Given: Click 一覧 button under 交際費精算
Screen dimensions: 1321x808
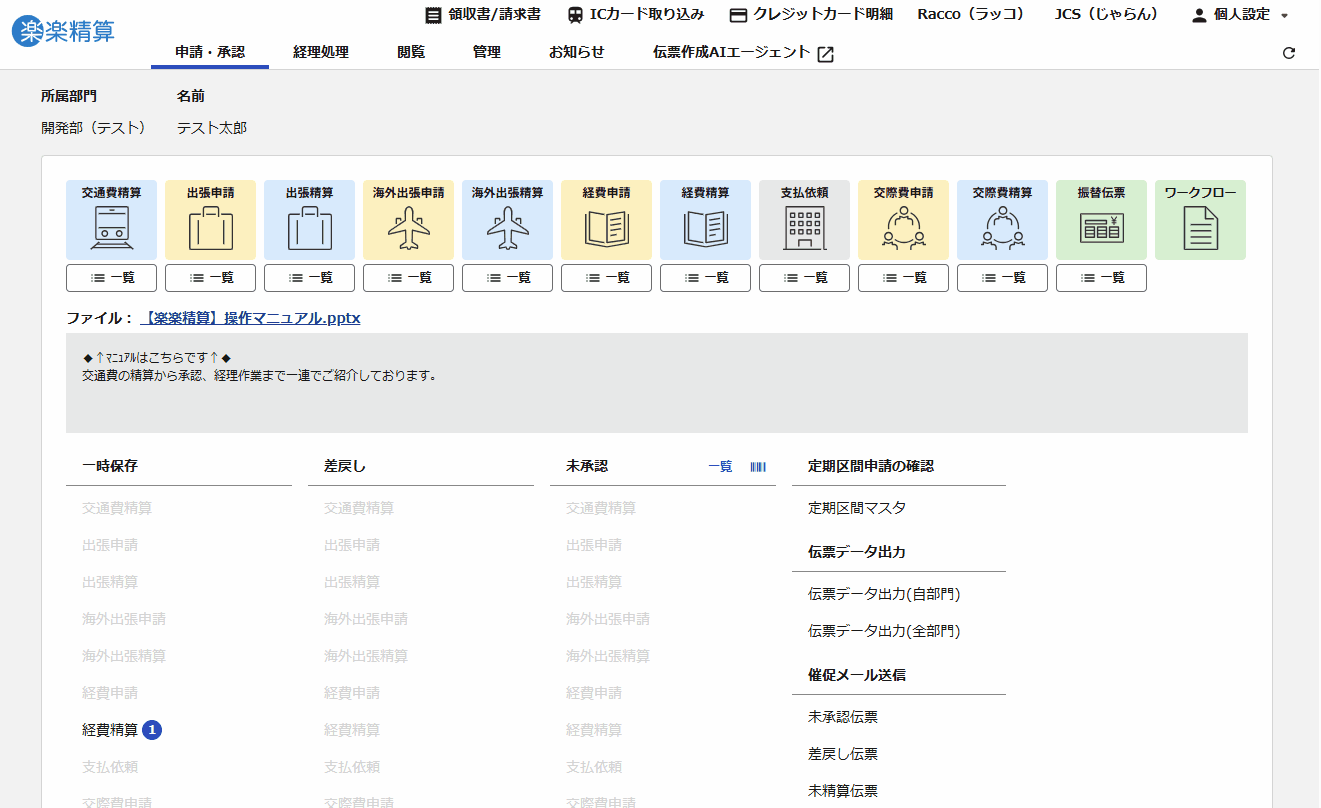Looking at the screenshot, I should (x=1002, y=278).
